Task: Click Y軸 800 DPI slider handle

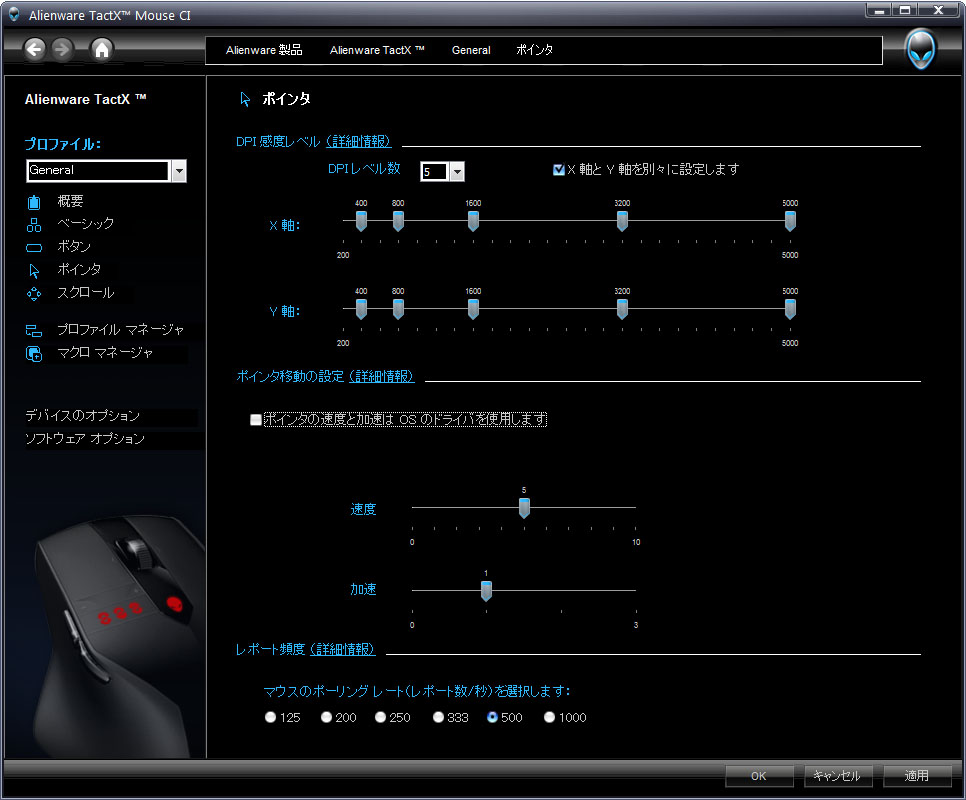Action: tap(398, 309)
